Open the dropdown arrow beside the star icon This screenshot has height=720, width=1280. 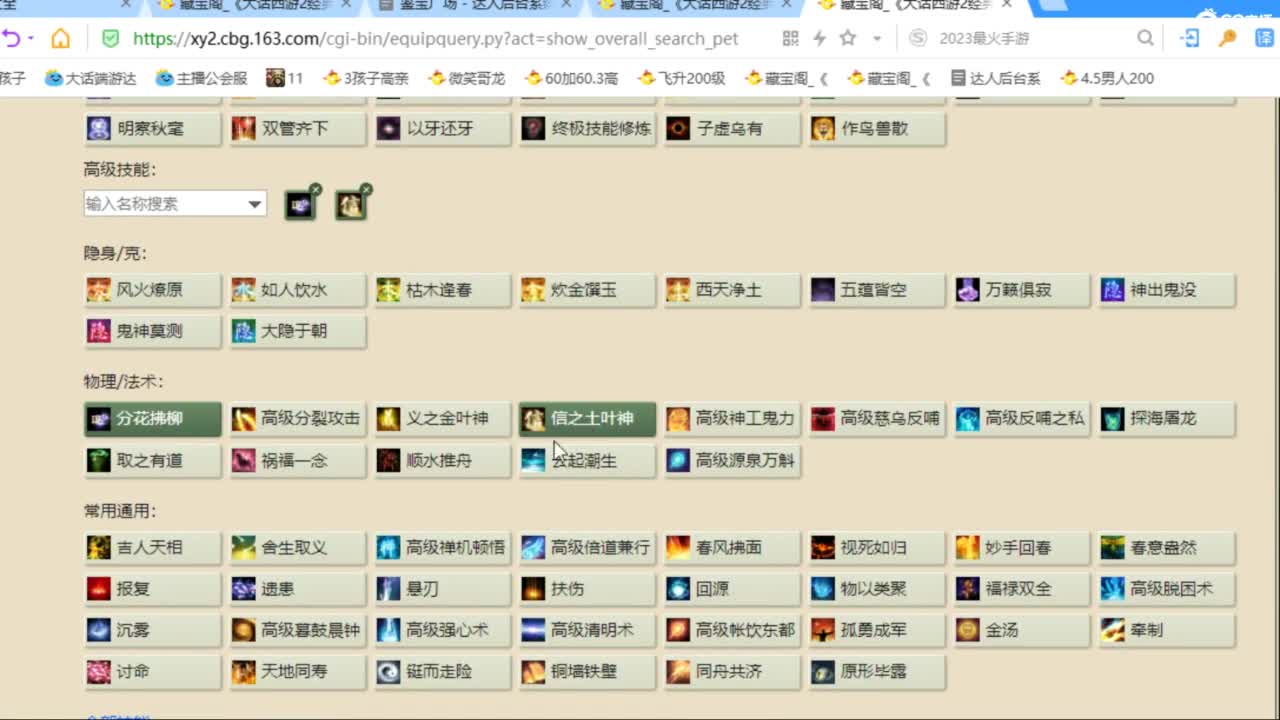point(877,39)
